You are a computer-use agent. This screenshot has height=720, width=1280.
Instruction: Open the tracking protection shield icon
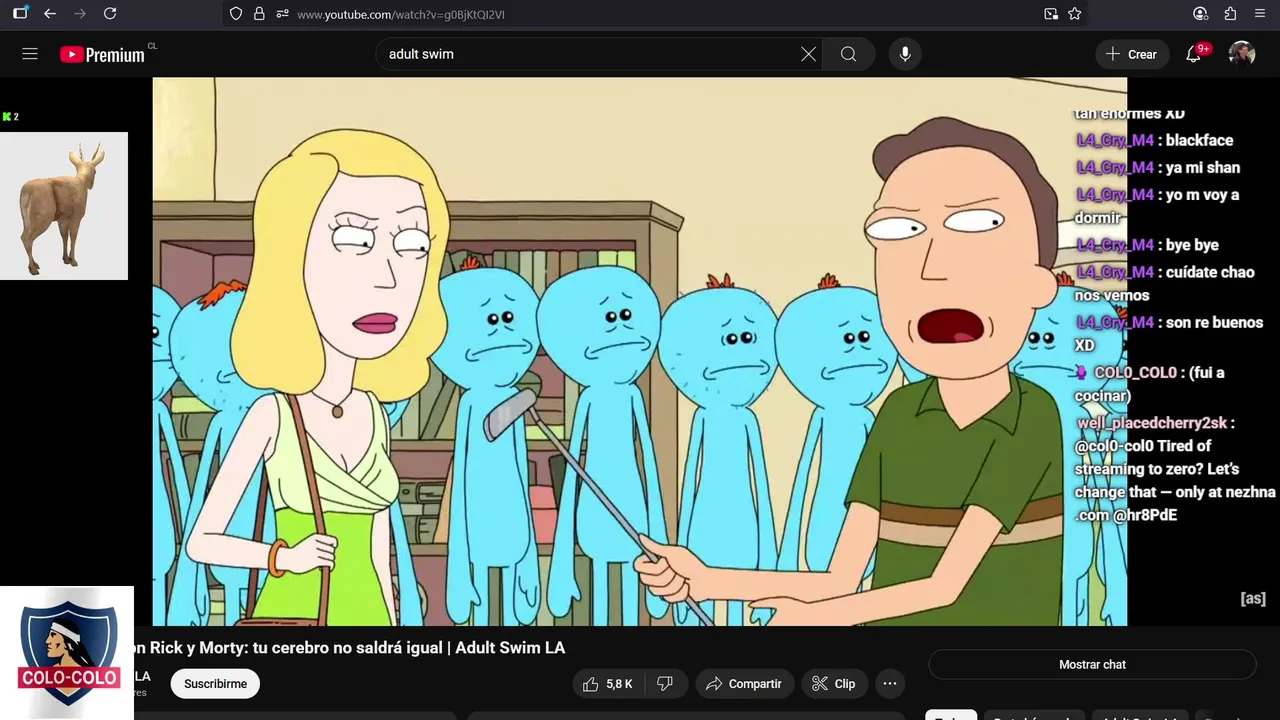pyautogui.click(x=236, y=14)
